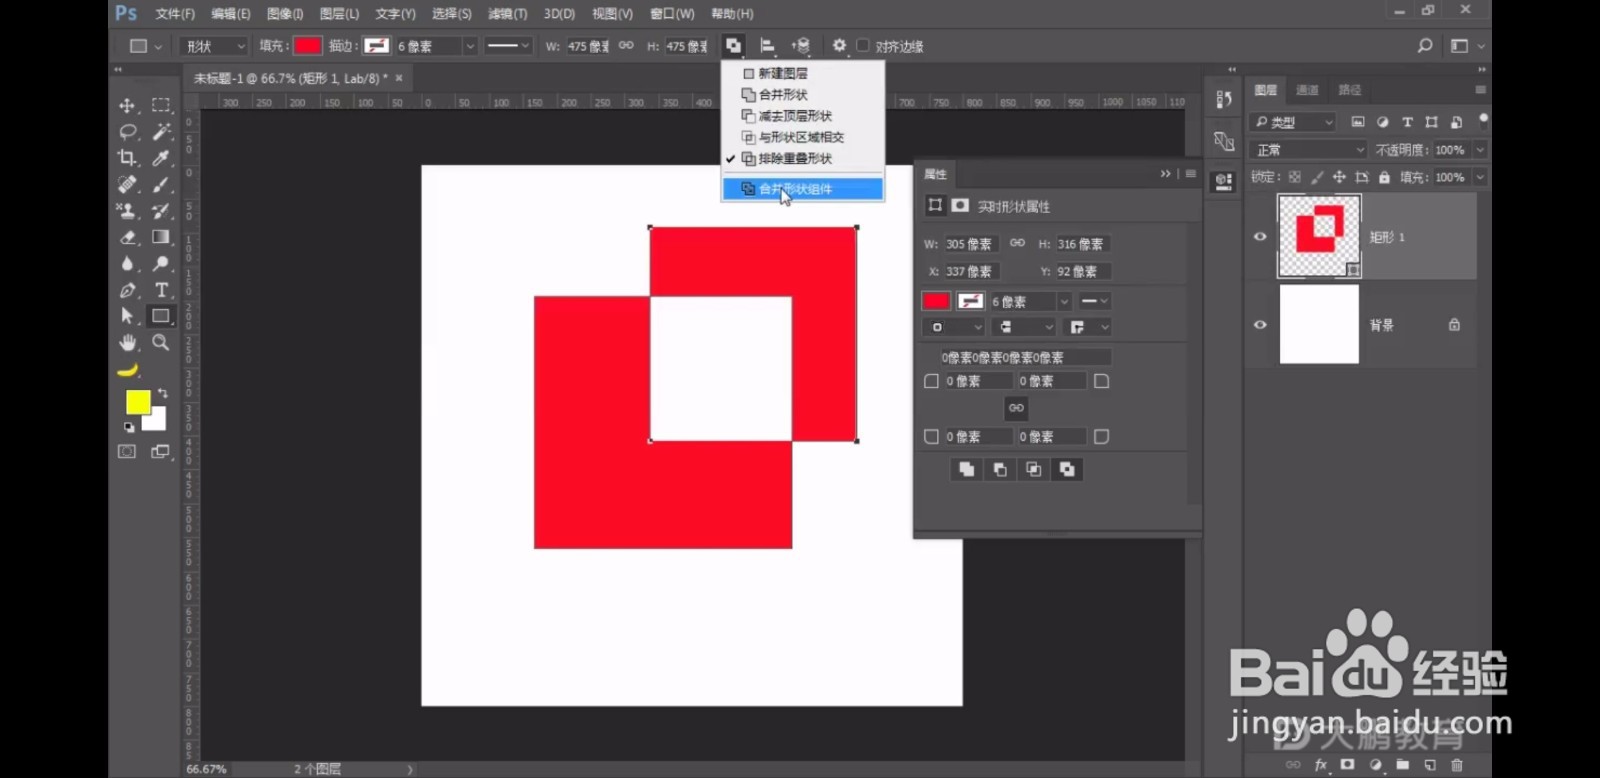Image resolution: width=1600 pixels, height=778 pixels.
Task: Select the Lasso tool
Action: point(127,132)
